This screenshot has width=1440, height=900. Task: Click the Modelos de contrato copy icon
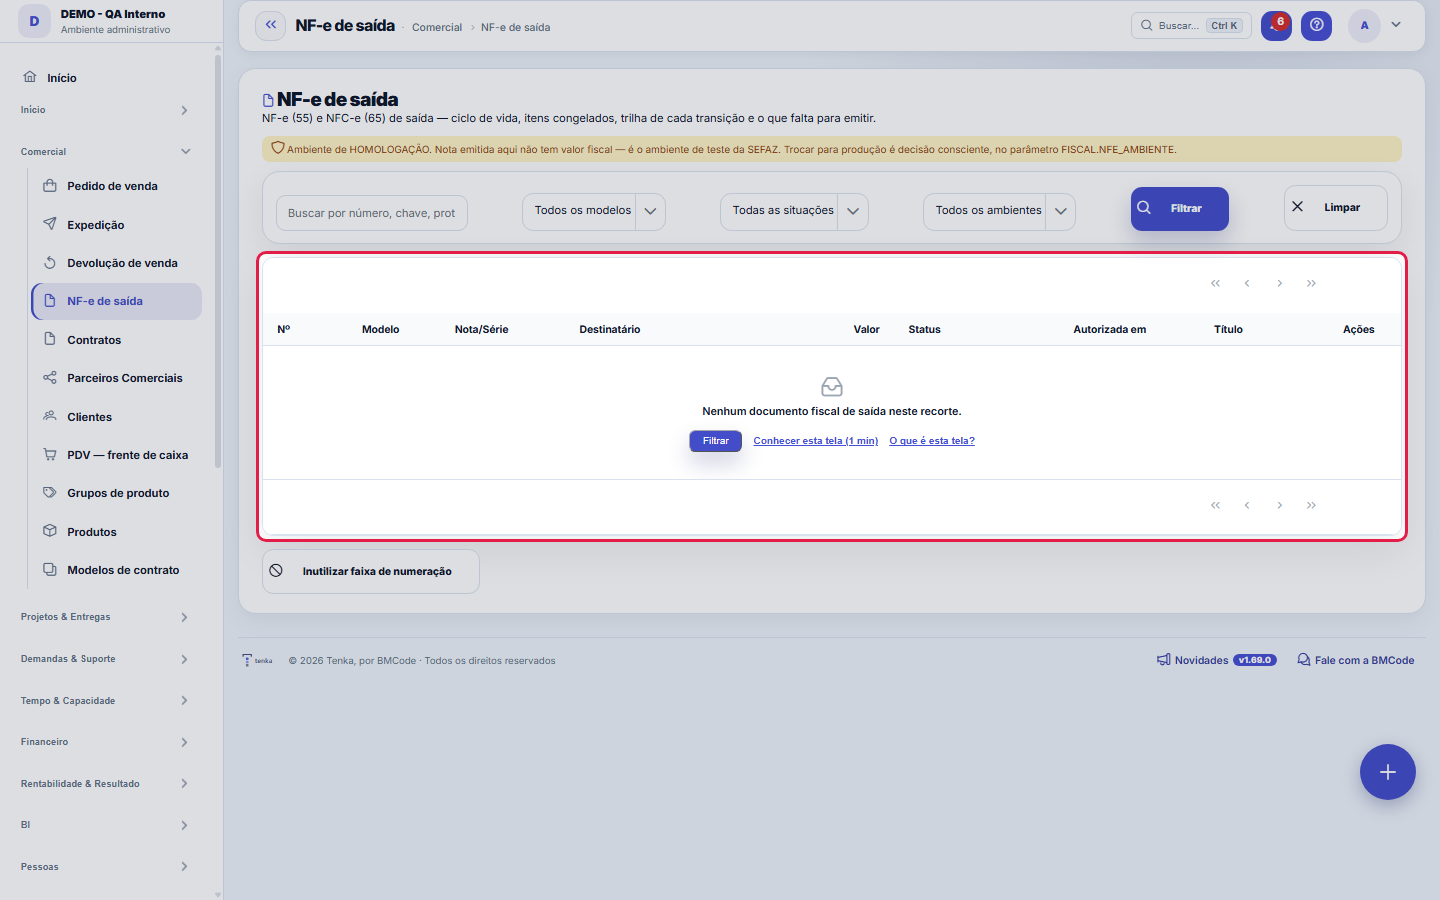pyautogui.click(x=50, y=570)
